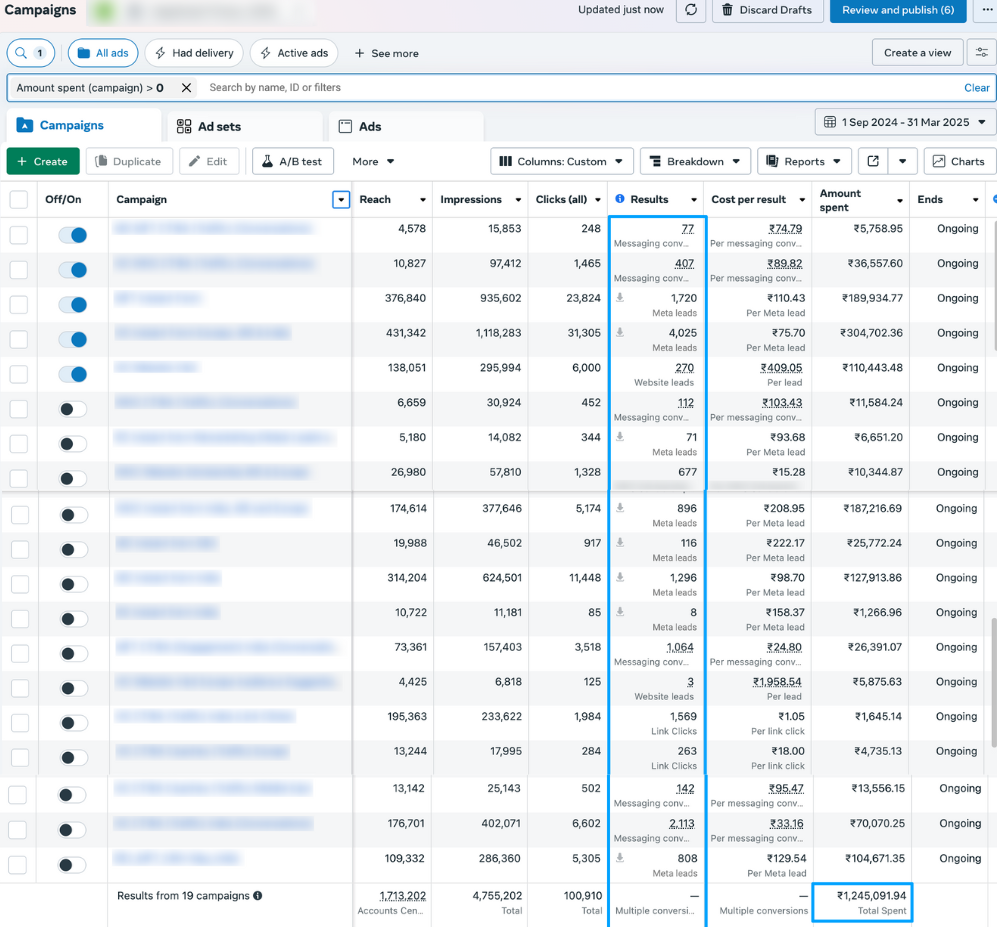The width and height of the screenshot is (997, 927).
Task: Enable the last campaign's off toggle
Action: point(73,865)
